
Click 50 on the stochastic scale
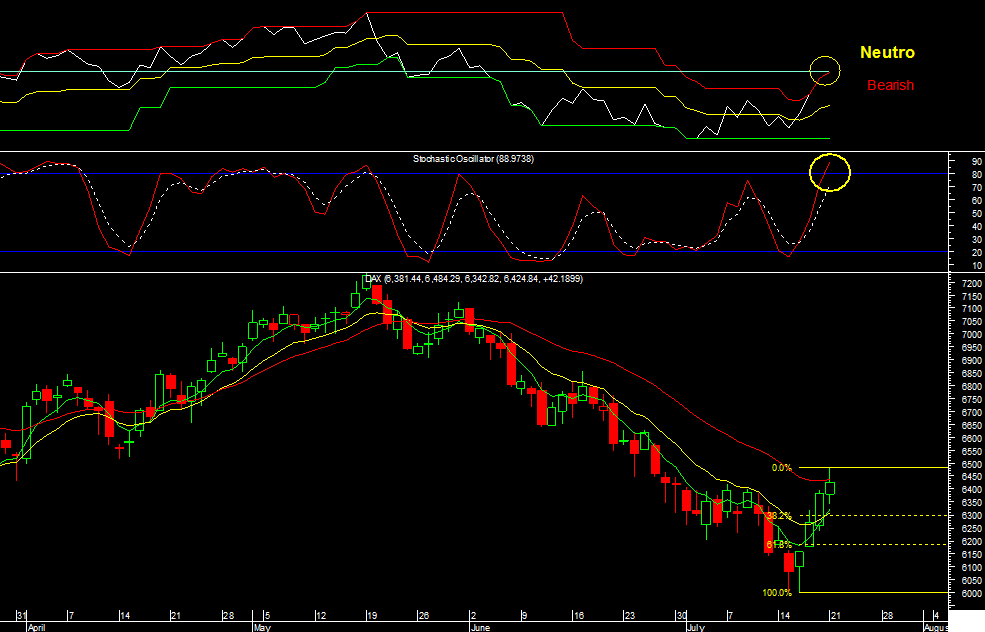tap(976, 214)
